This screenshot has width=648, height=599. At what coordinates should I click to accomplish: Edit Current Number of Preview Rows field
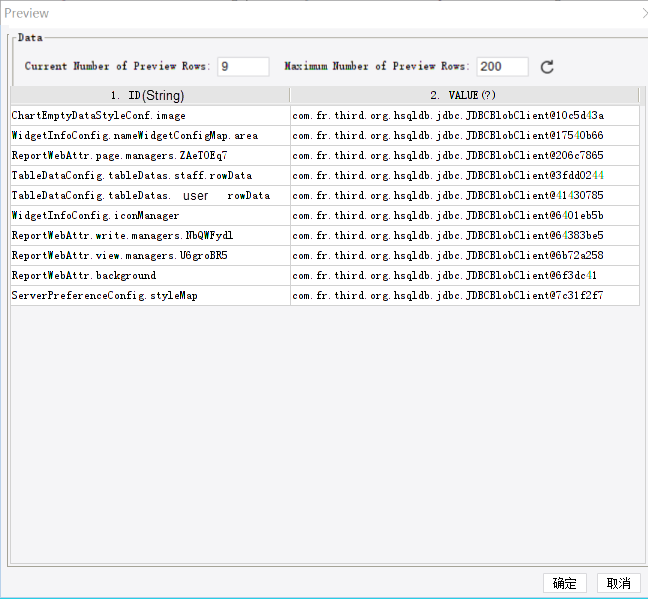243,67
